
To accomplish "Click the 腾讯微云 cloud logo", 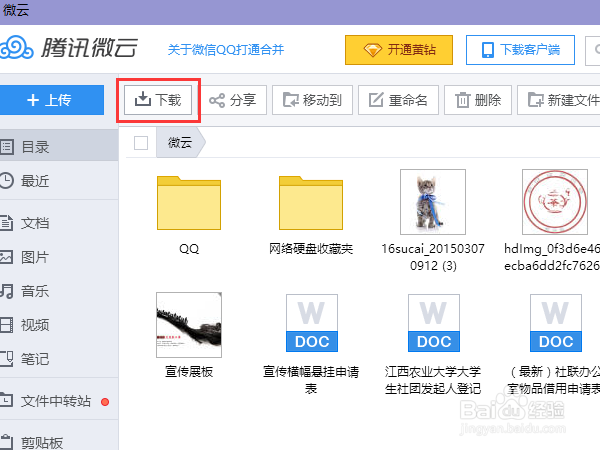I will 69,48.
